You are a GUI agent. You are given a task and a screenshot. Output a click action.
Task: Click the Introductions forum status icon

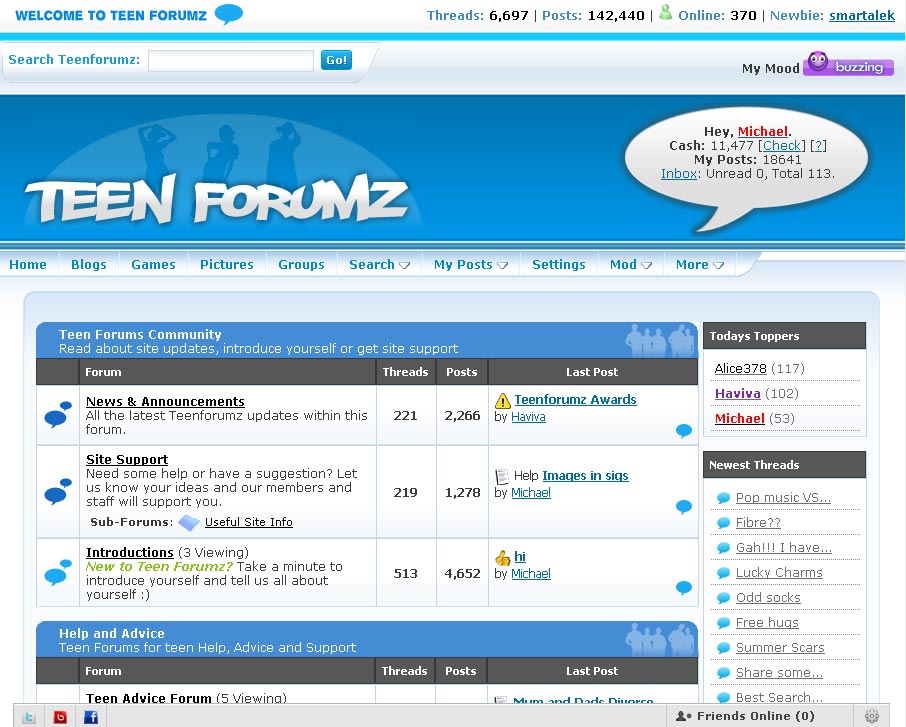tap(58, 572)
